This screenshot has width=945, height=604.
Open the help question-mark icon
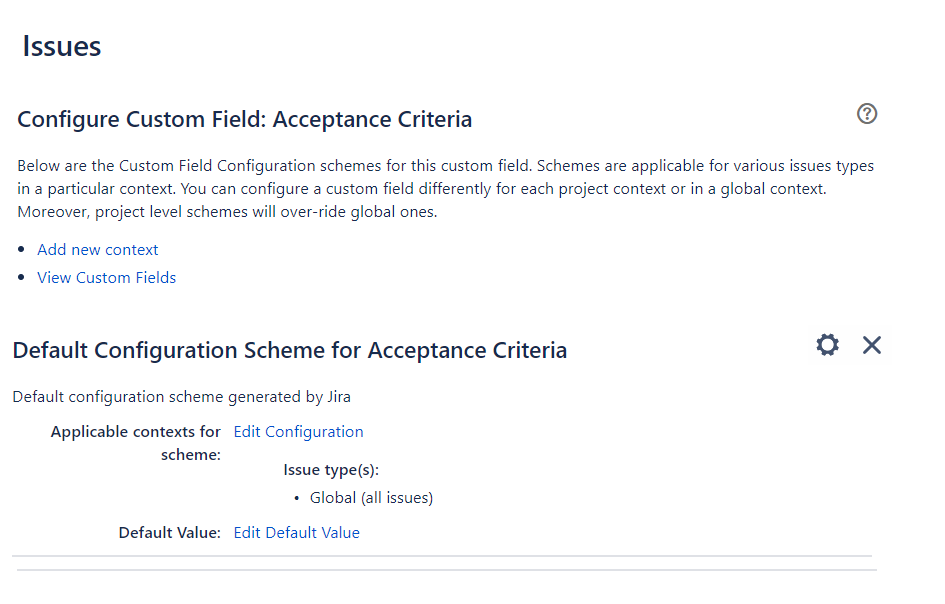click(867, 113)
